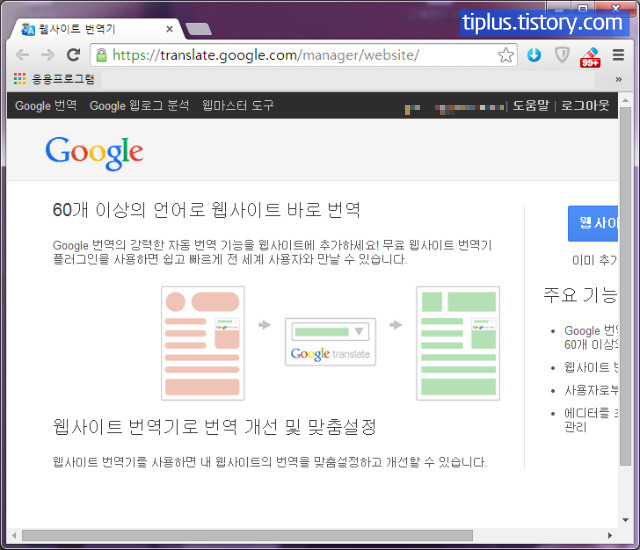Click the horizontal scrollbar thumb
This screenshot has height=550, width=640.
(247, 535)
